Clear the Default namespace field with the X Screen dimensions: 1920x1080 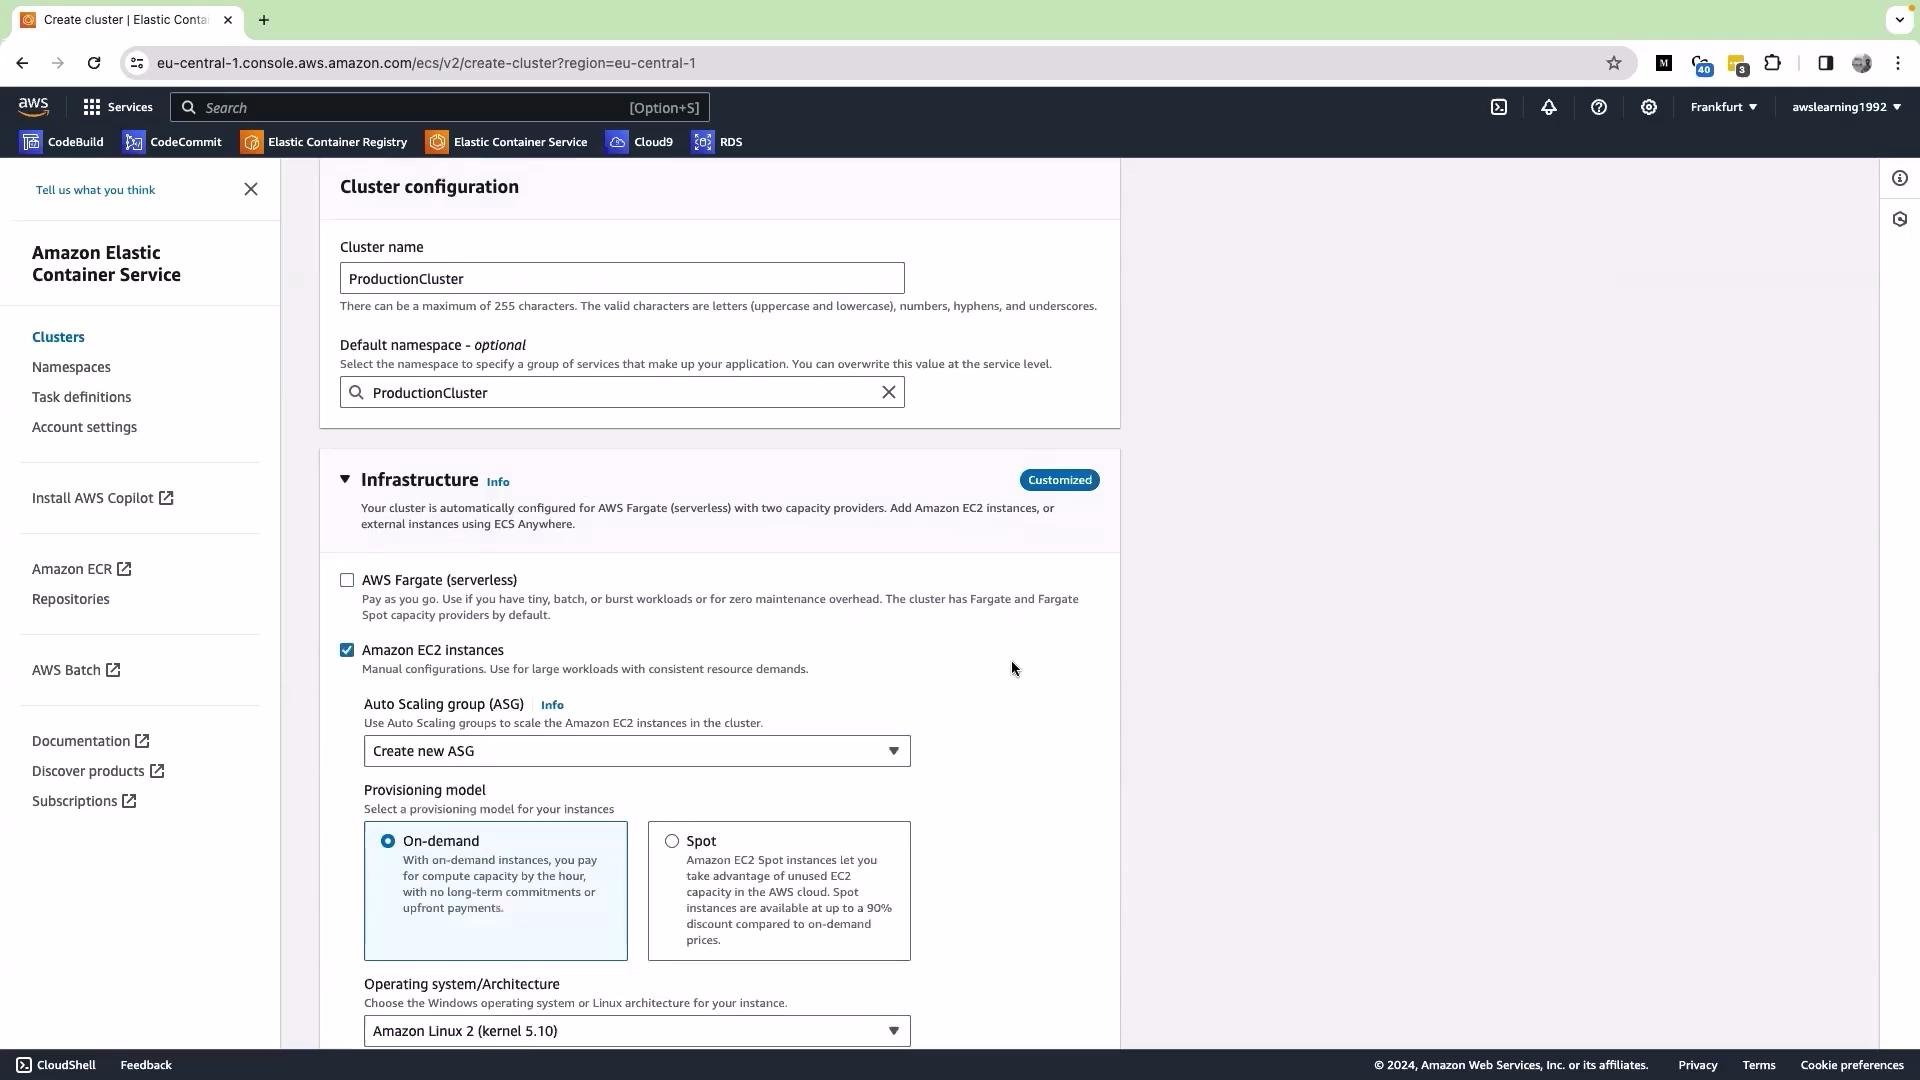888,392
